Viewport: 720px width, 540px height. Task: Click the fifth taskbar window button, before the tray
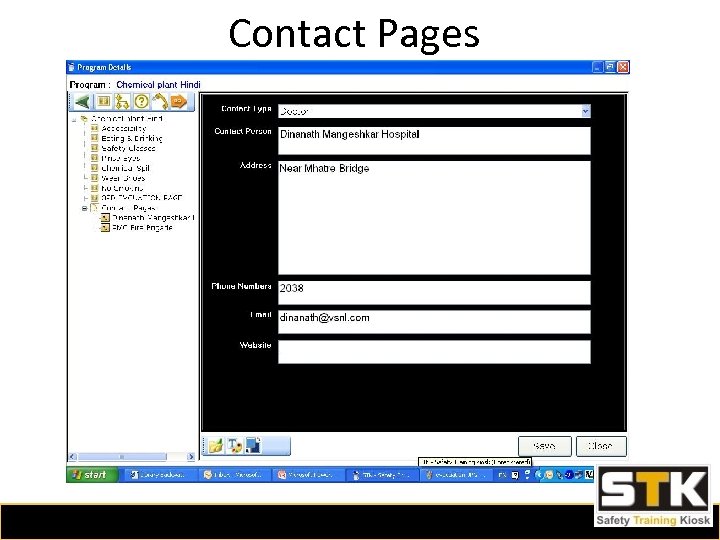(x=455, y=475)
